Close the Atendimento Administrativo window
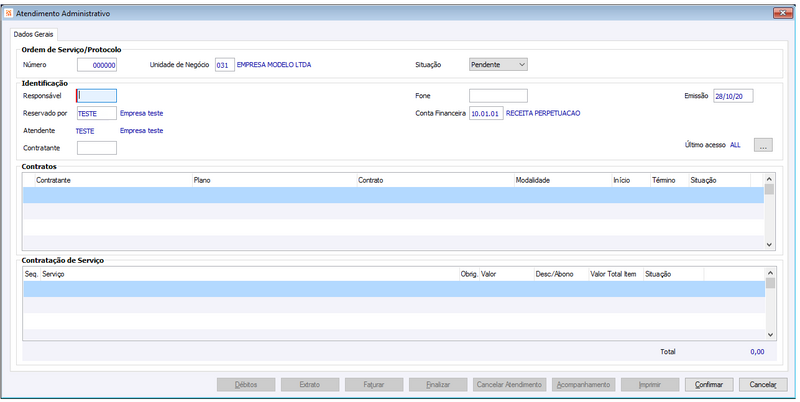Screen dimensions: 800x402 click(782, 13)
